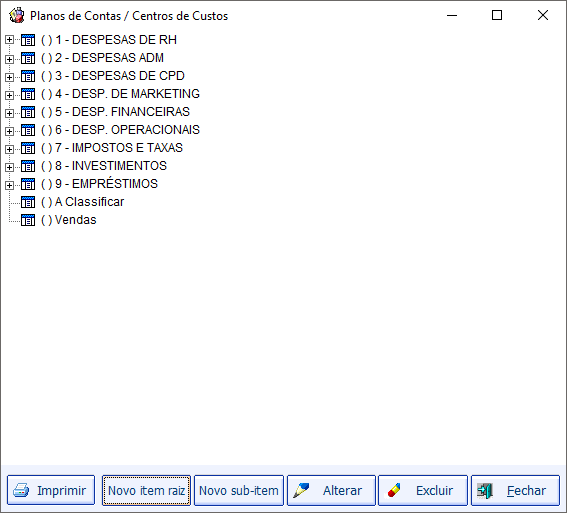Click the table icon next to Vendas
This screenshot has width=567, height=513.
pyautogui.click(x=28, y=220)
